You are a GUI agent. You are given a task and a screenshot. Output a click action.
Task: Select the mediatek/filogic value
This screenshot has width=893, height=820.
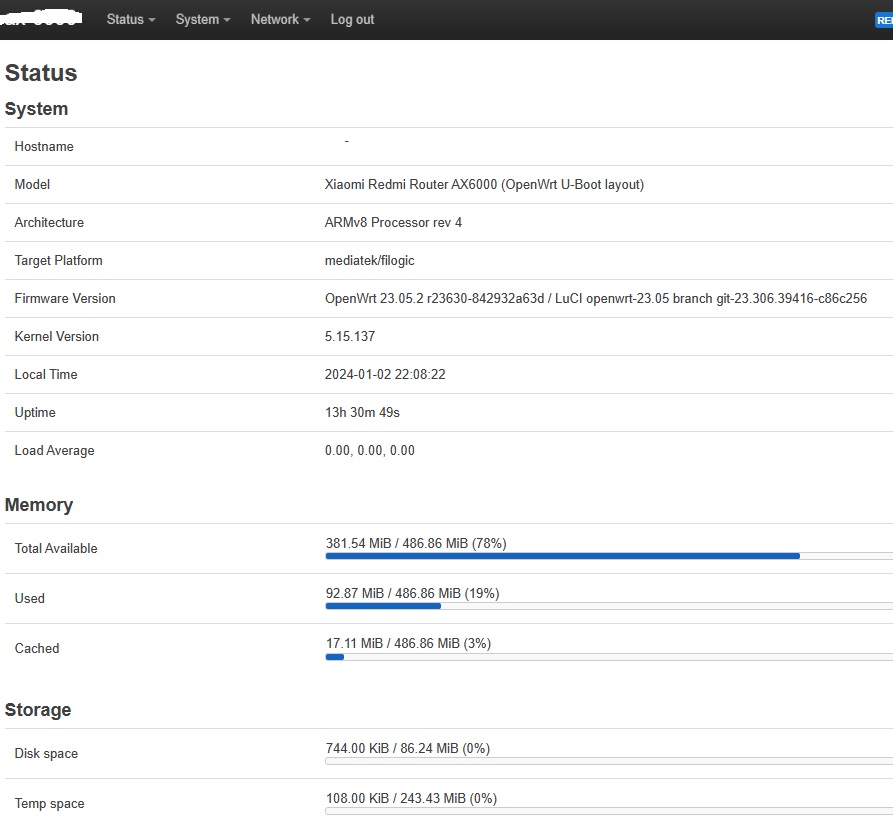click(370, 260)
